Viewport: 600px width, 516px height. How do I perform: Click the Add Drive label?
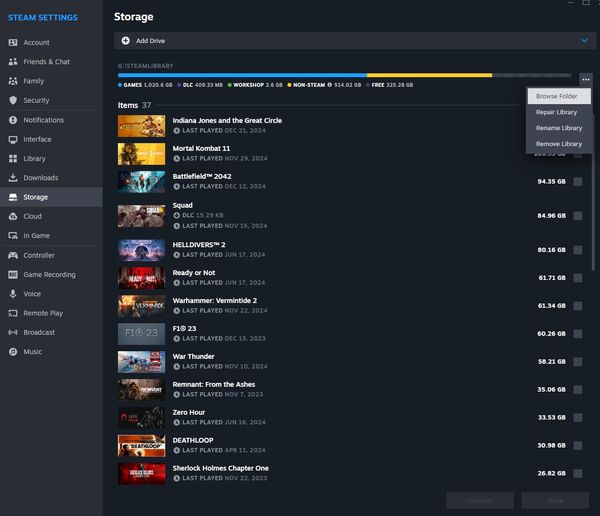(x=150, y=41)
